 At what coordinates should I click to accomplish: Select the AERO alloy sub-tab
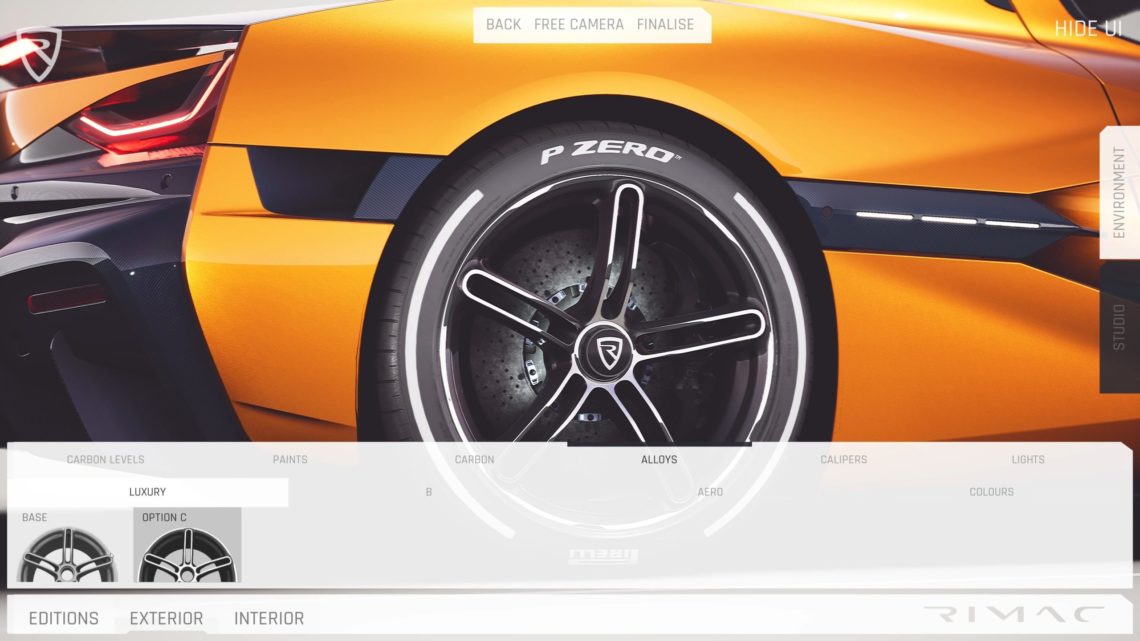[x=710, y=492]
